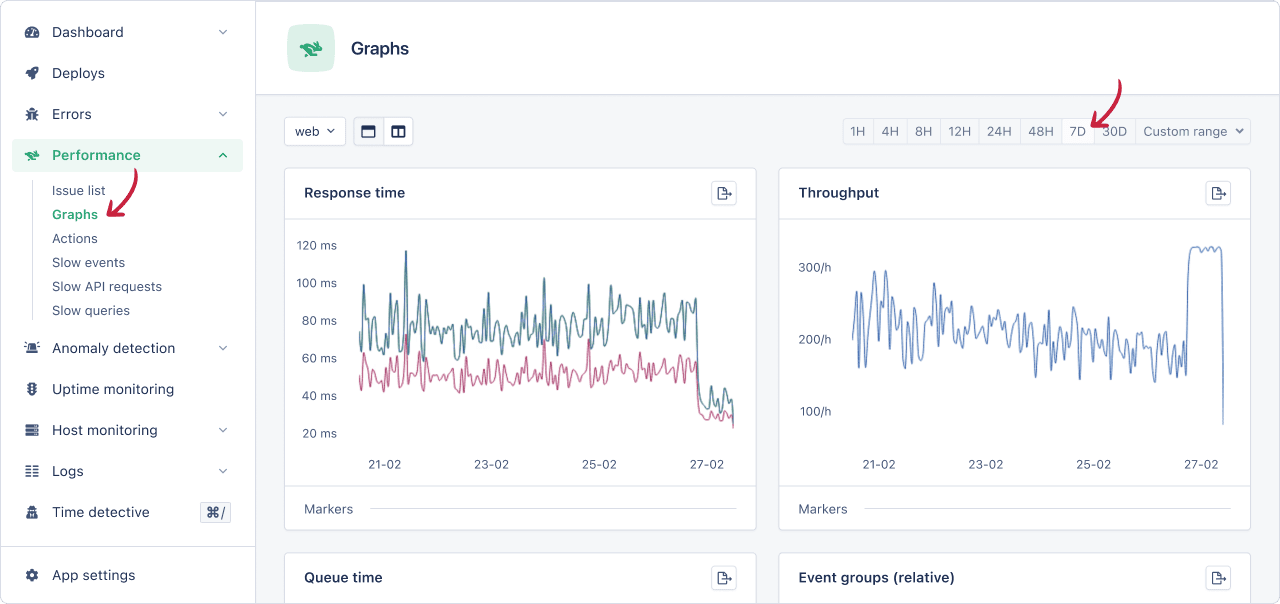Screen dimensions: 1280x604
Task: Select Issue list under Performance
Action: (x=79, y=190)
